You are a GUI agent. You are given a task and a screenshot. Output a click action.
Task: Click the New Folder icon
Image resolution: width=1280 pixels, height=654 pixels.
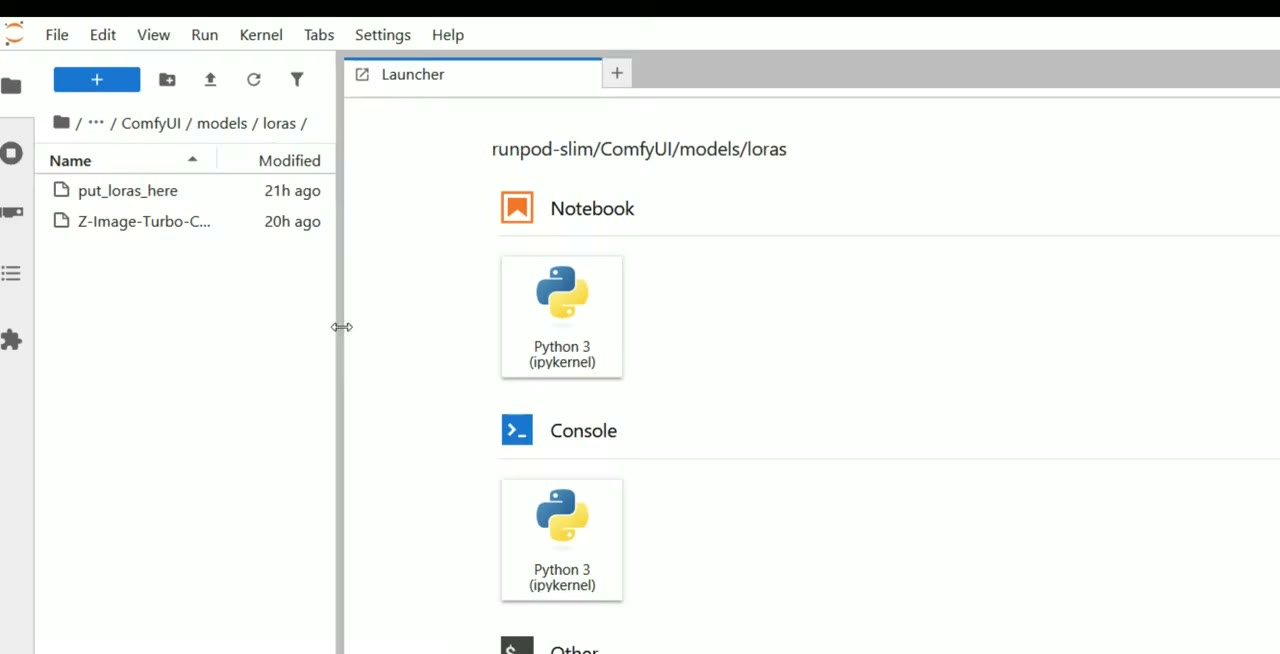pyautogui.click(x=167, y=80)
